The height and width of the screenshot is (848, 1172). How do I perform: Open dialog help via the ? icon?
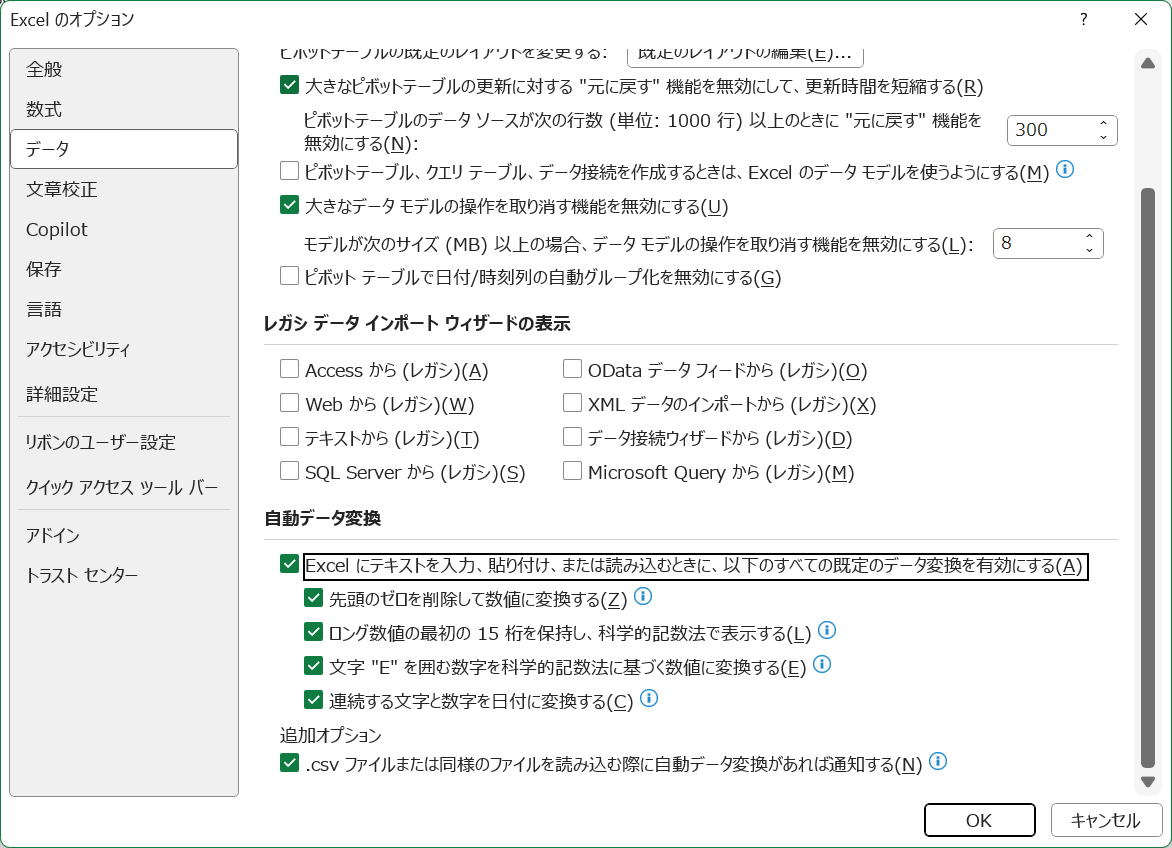coord(1082,19)
